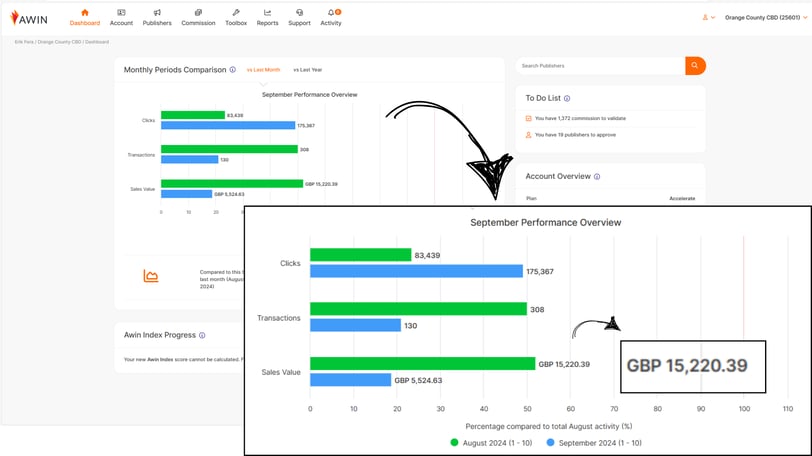Click the green Sales Value bar GBP 15,220.39
812x456 pixels.
pyautogui.click(x=423, y=363)
